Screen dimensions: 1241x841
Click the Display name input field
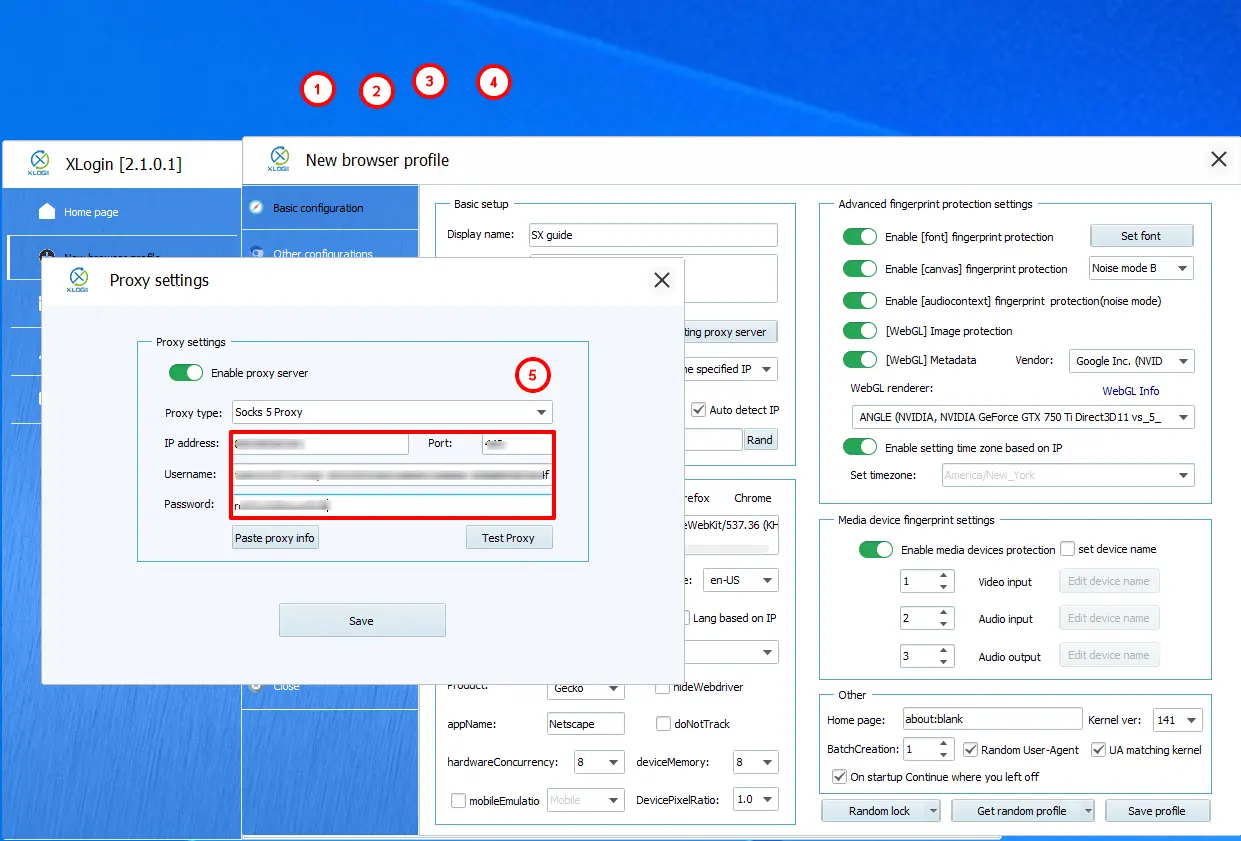point(653,235)
